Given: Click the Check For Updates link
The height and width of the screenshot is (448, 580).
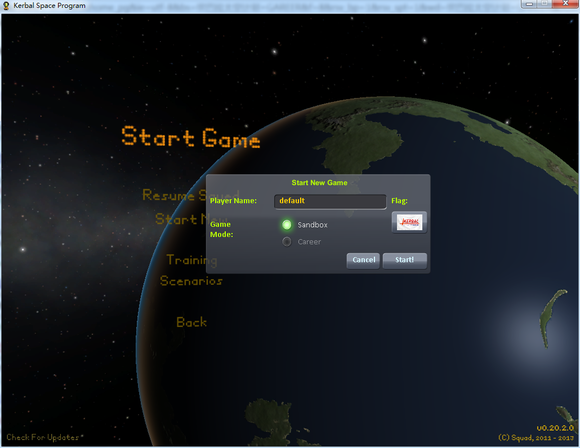Looking at the screenshot, I should click(44, 437).
